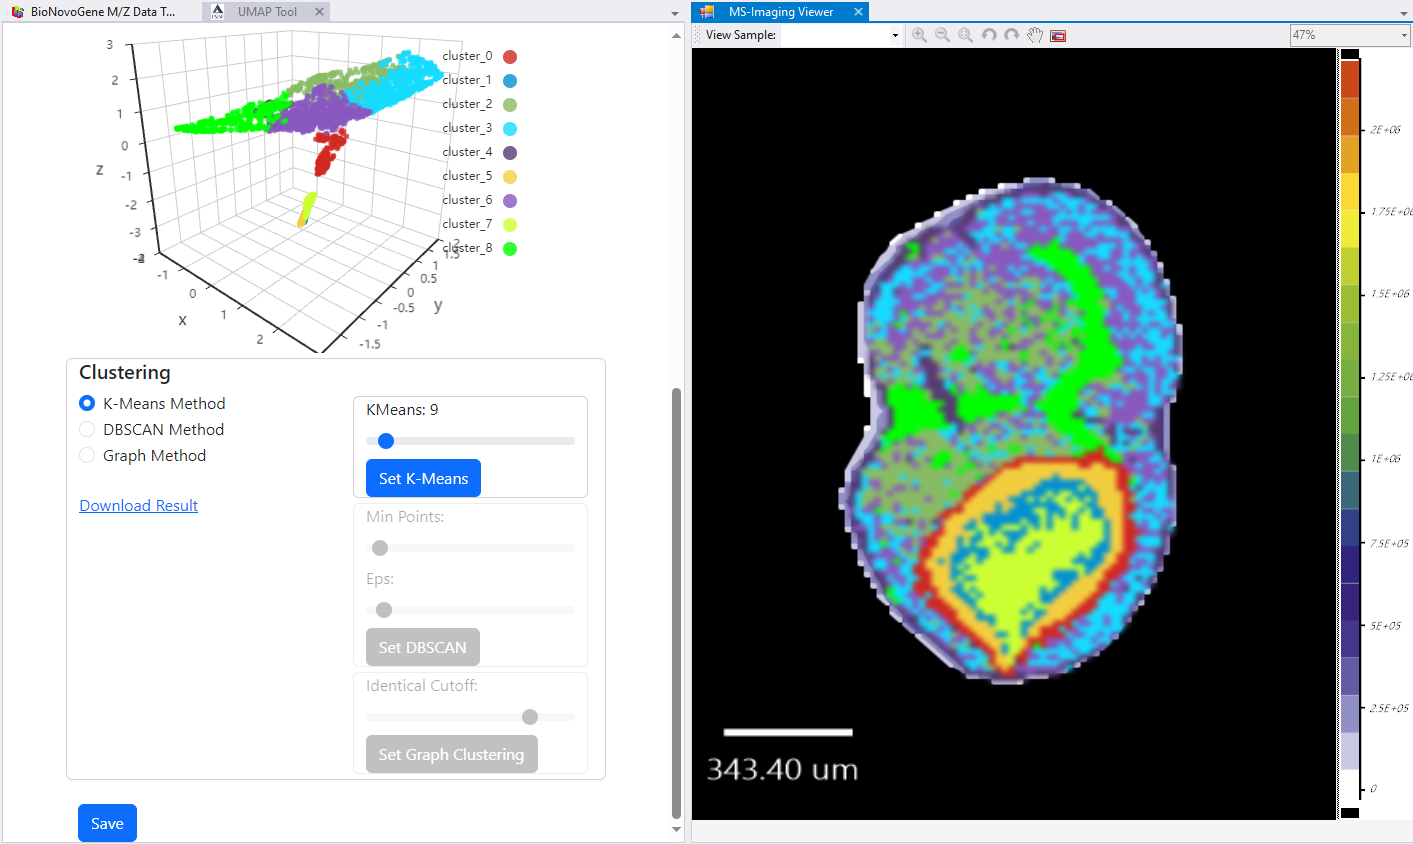Image resolution: width=1413 pixels, height=844 pixels.
Task: Select the hand pan tool
Action: pyautogui.click(x=1035, y=35)
